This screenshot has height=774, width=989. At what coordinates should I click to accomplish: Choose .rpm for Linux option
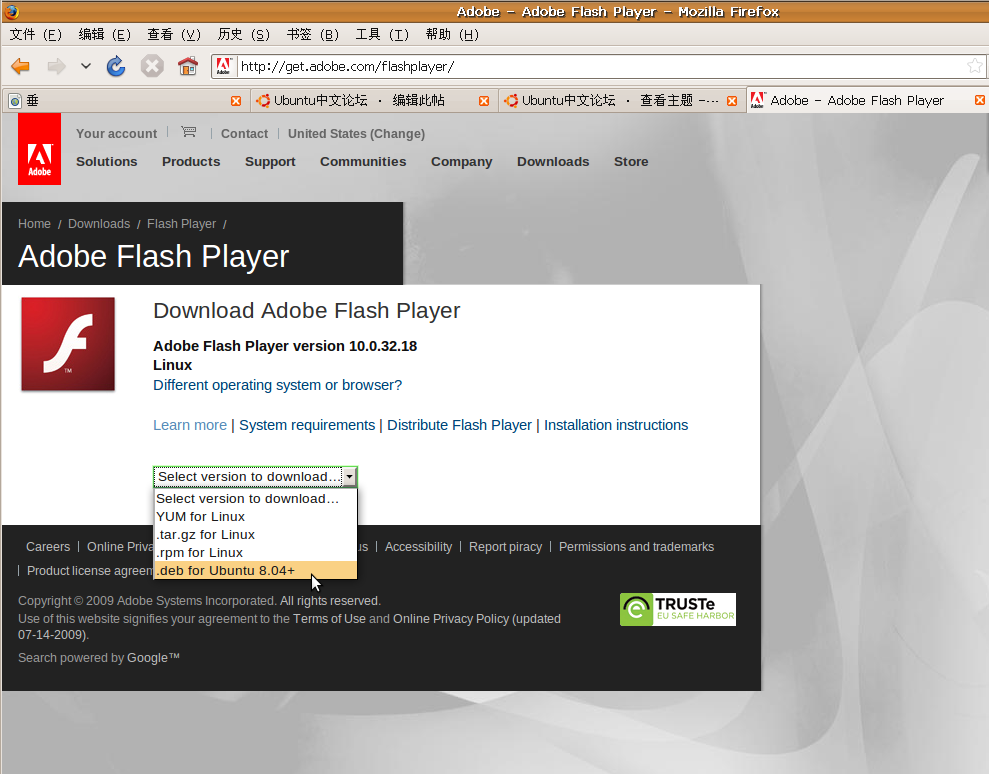[255, 553]
